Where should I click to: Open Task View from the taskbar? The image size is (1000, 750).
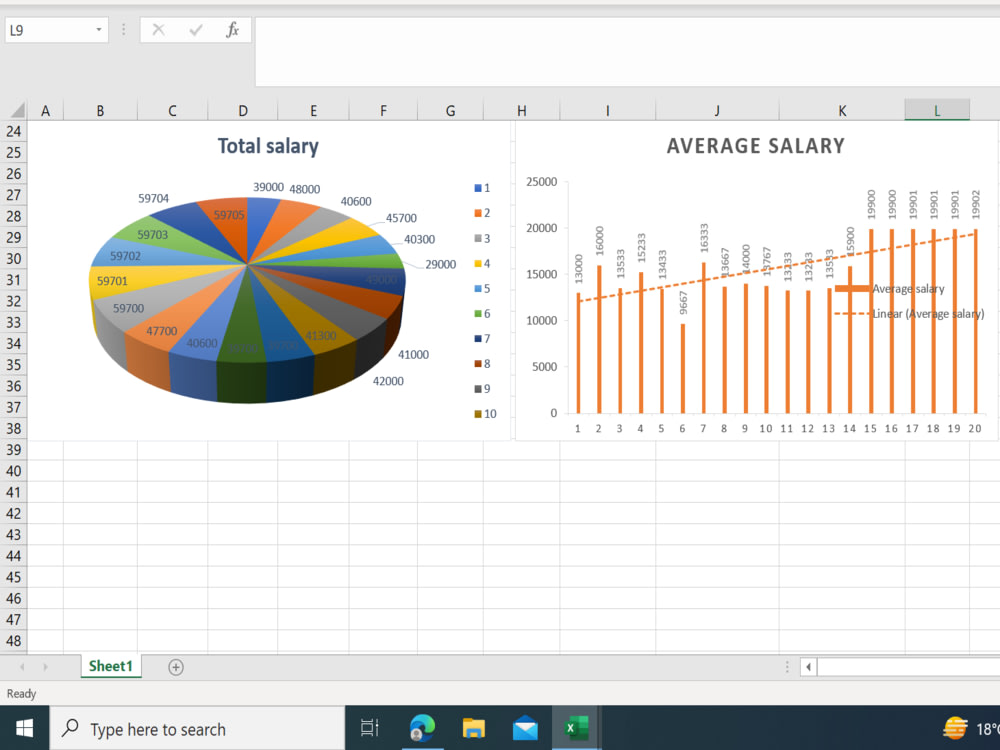pyautogui.click(x=370, y=728)
